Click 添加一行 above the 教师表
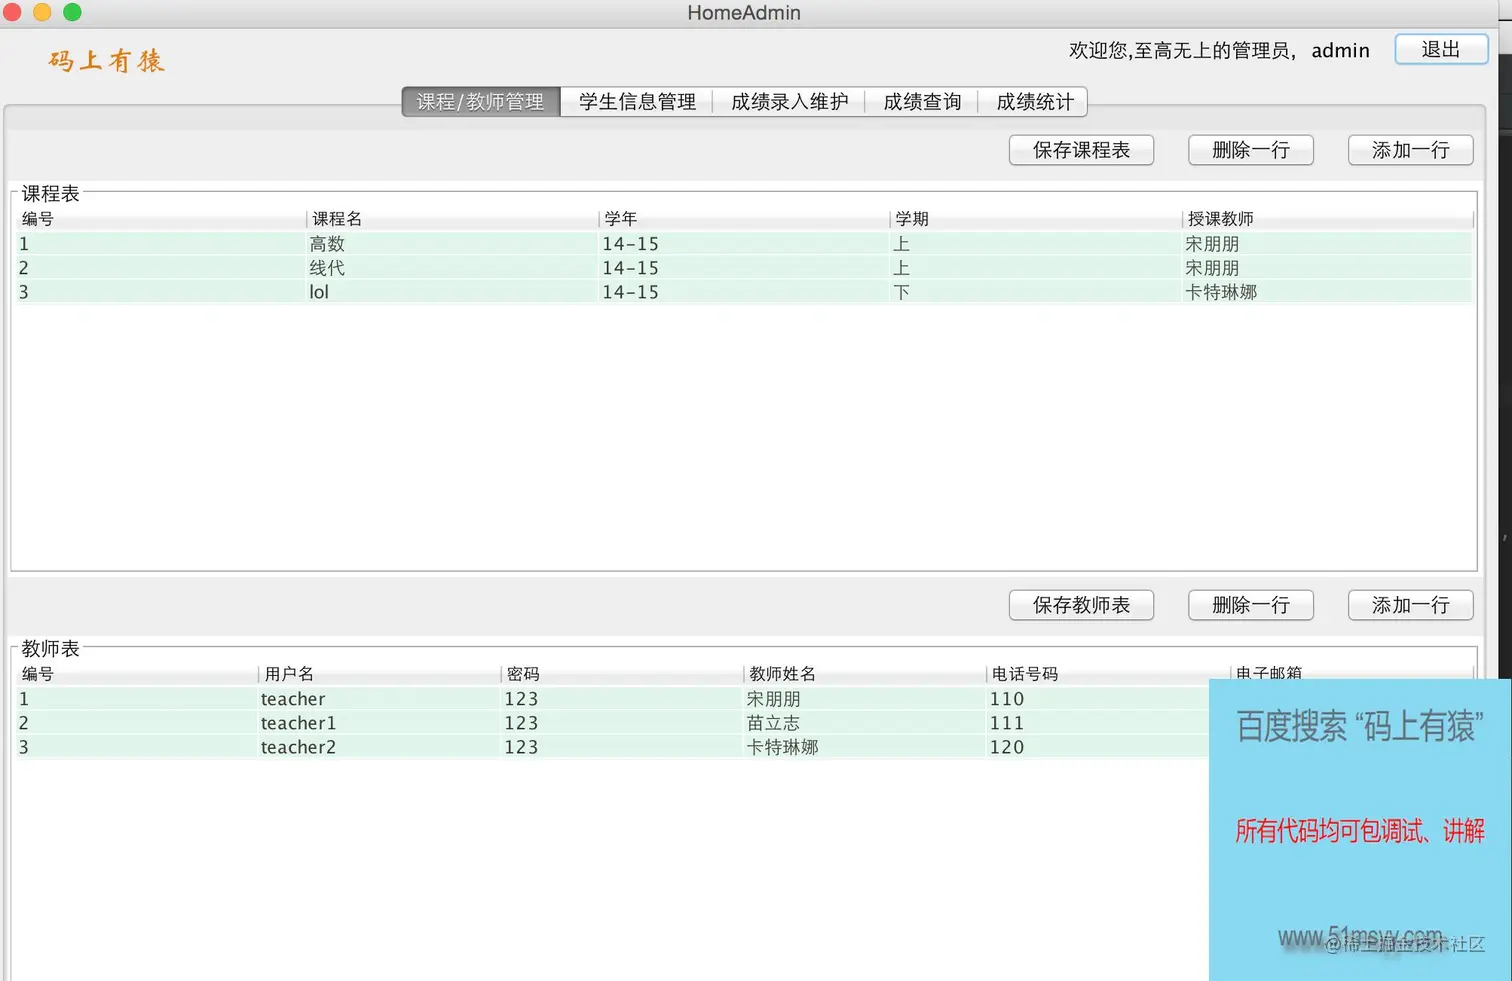The height and width of the screenshot is (981, 1512). pos(1410,605)
